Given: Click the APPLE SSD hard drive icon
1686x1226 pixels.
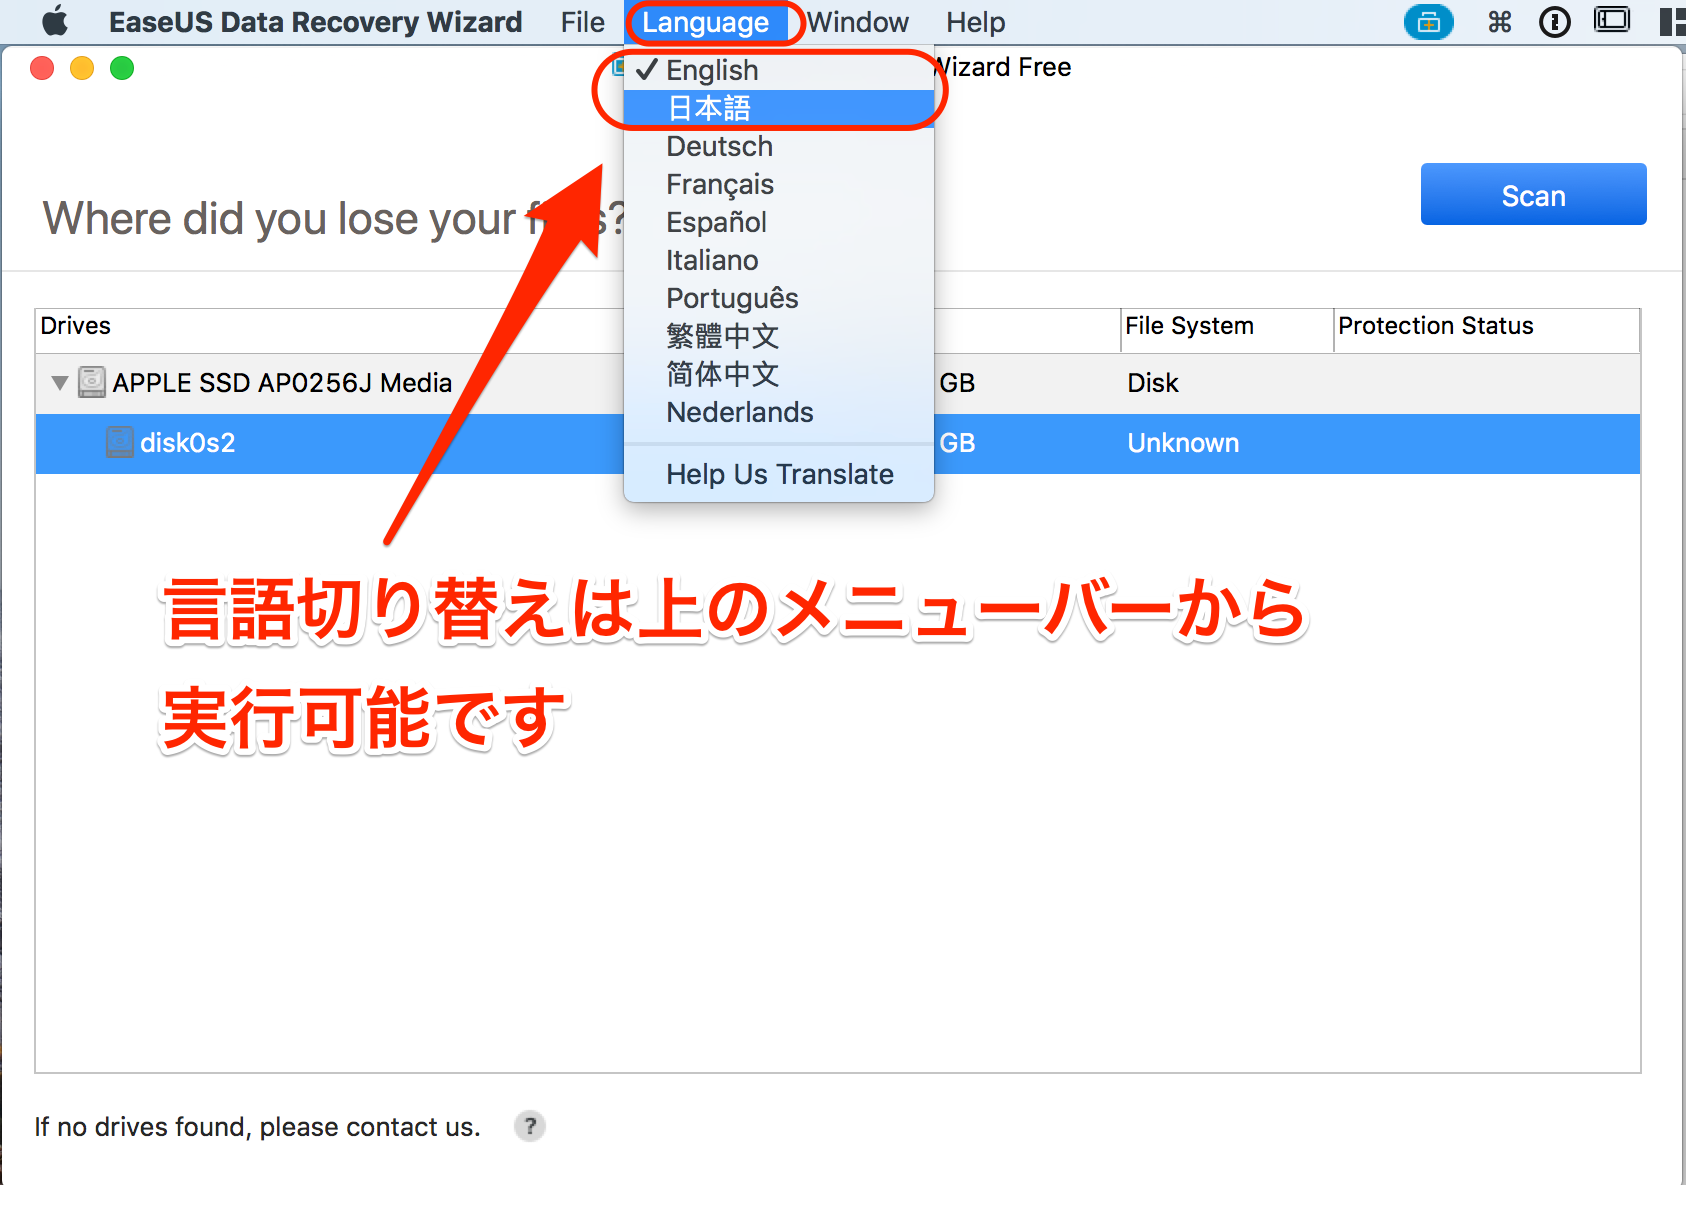Looking at the screenshot, I should pyautogui.click(x=92, y=382).
